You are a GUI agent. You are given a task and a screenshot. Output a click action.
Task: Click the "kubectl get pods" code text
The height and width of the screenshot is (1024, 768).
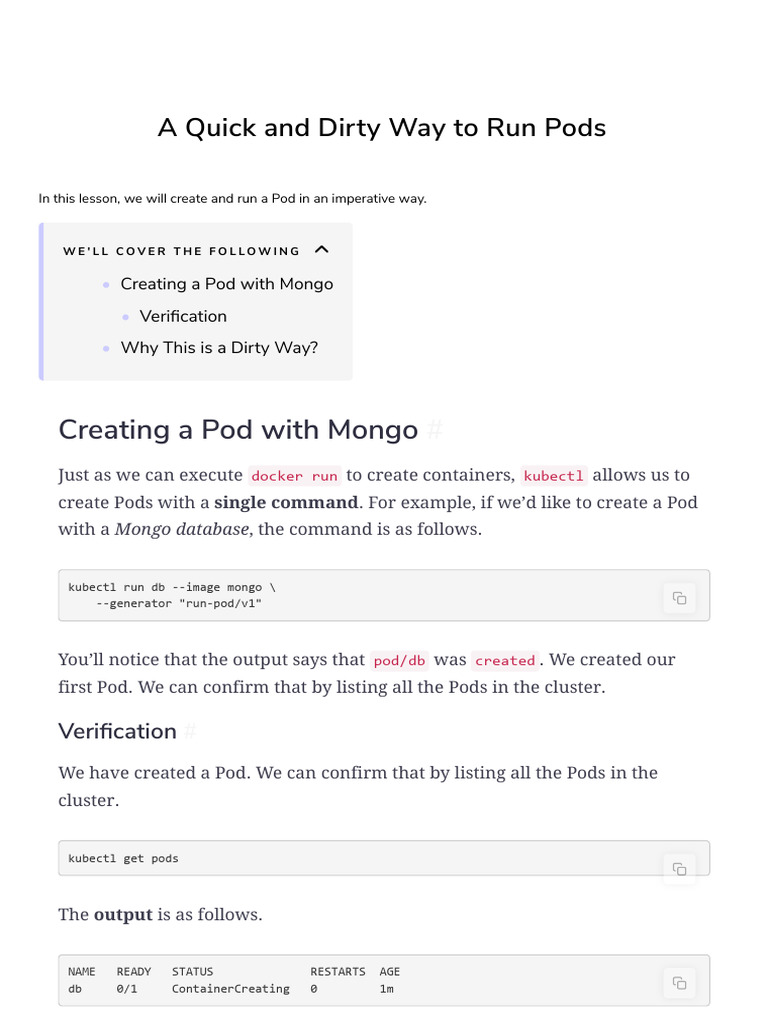pyautogui.click(x=123, y=859)
